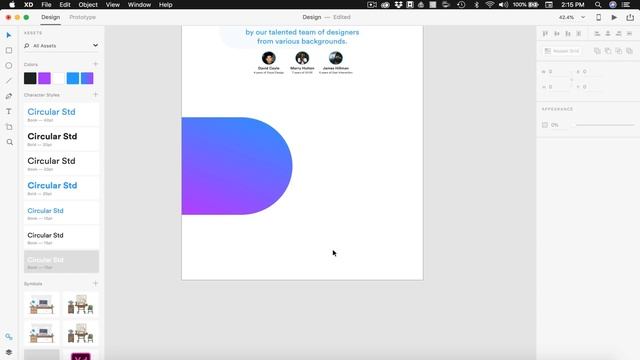The width and height of the screenshot is (640, 360).
Task: Open Spotlight search in menu bar
Action: [x=598, y=5]
